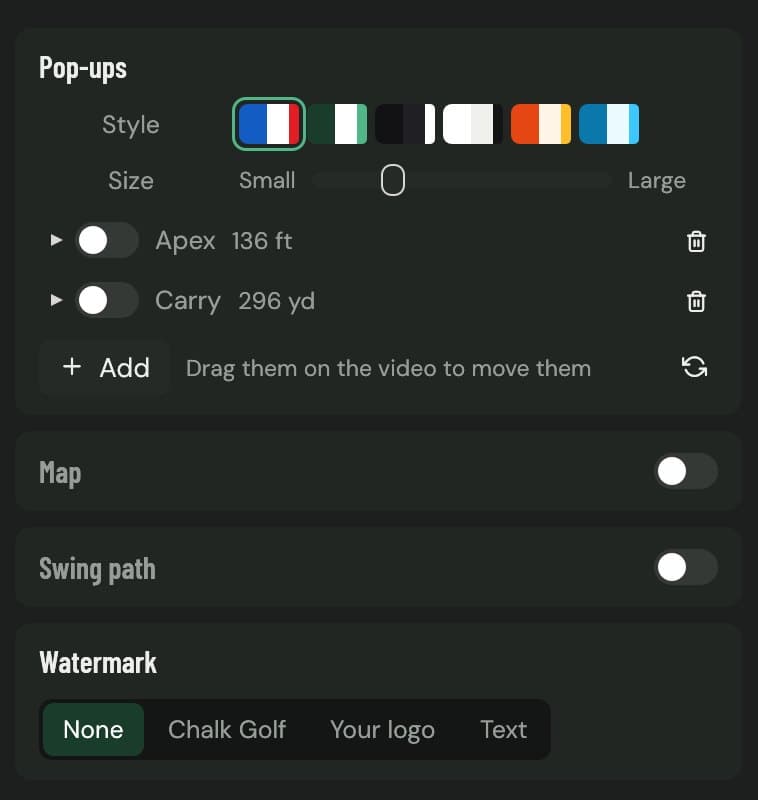Screen dimensions: 758x800
Task: Click the Large size label
Action: (x=656, y=181)
